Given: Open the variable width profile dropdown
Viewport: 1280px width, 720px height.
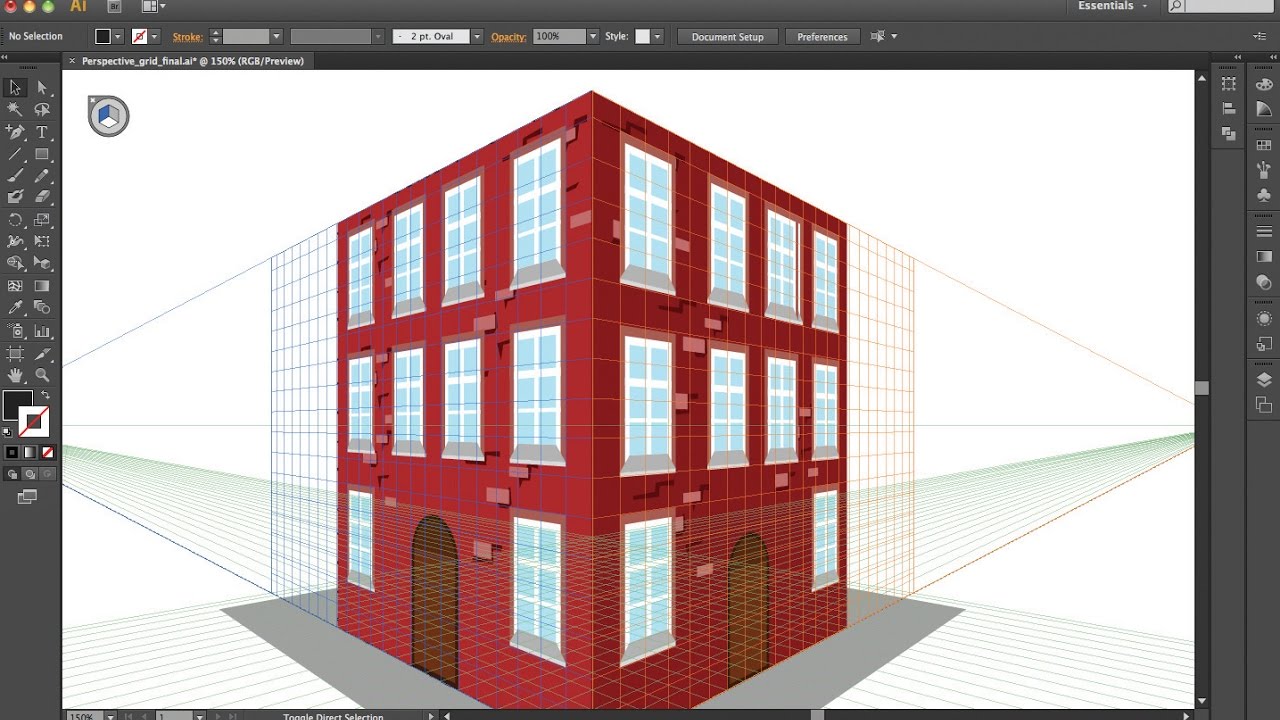Looking at the screenshot, I should [377, 37].
